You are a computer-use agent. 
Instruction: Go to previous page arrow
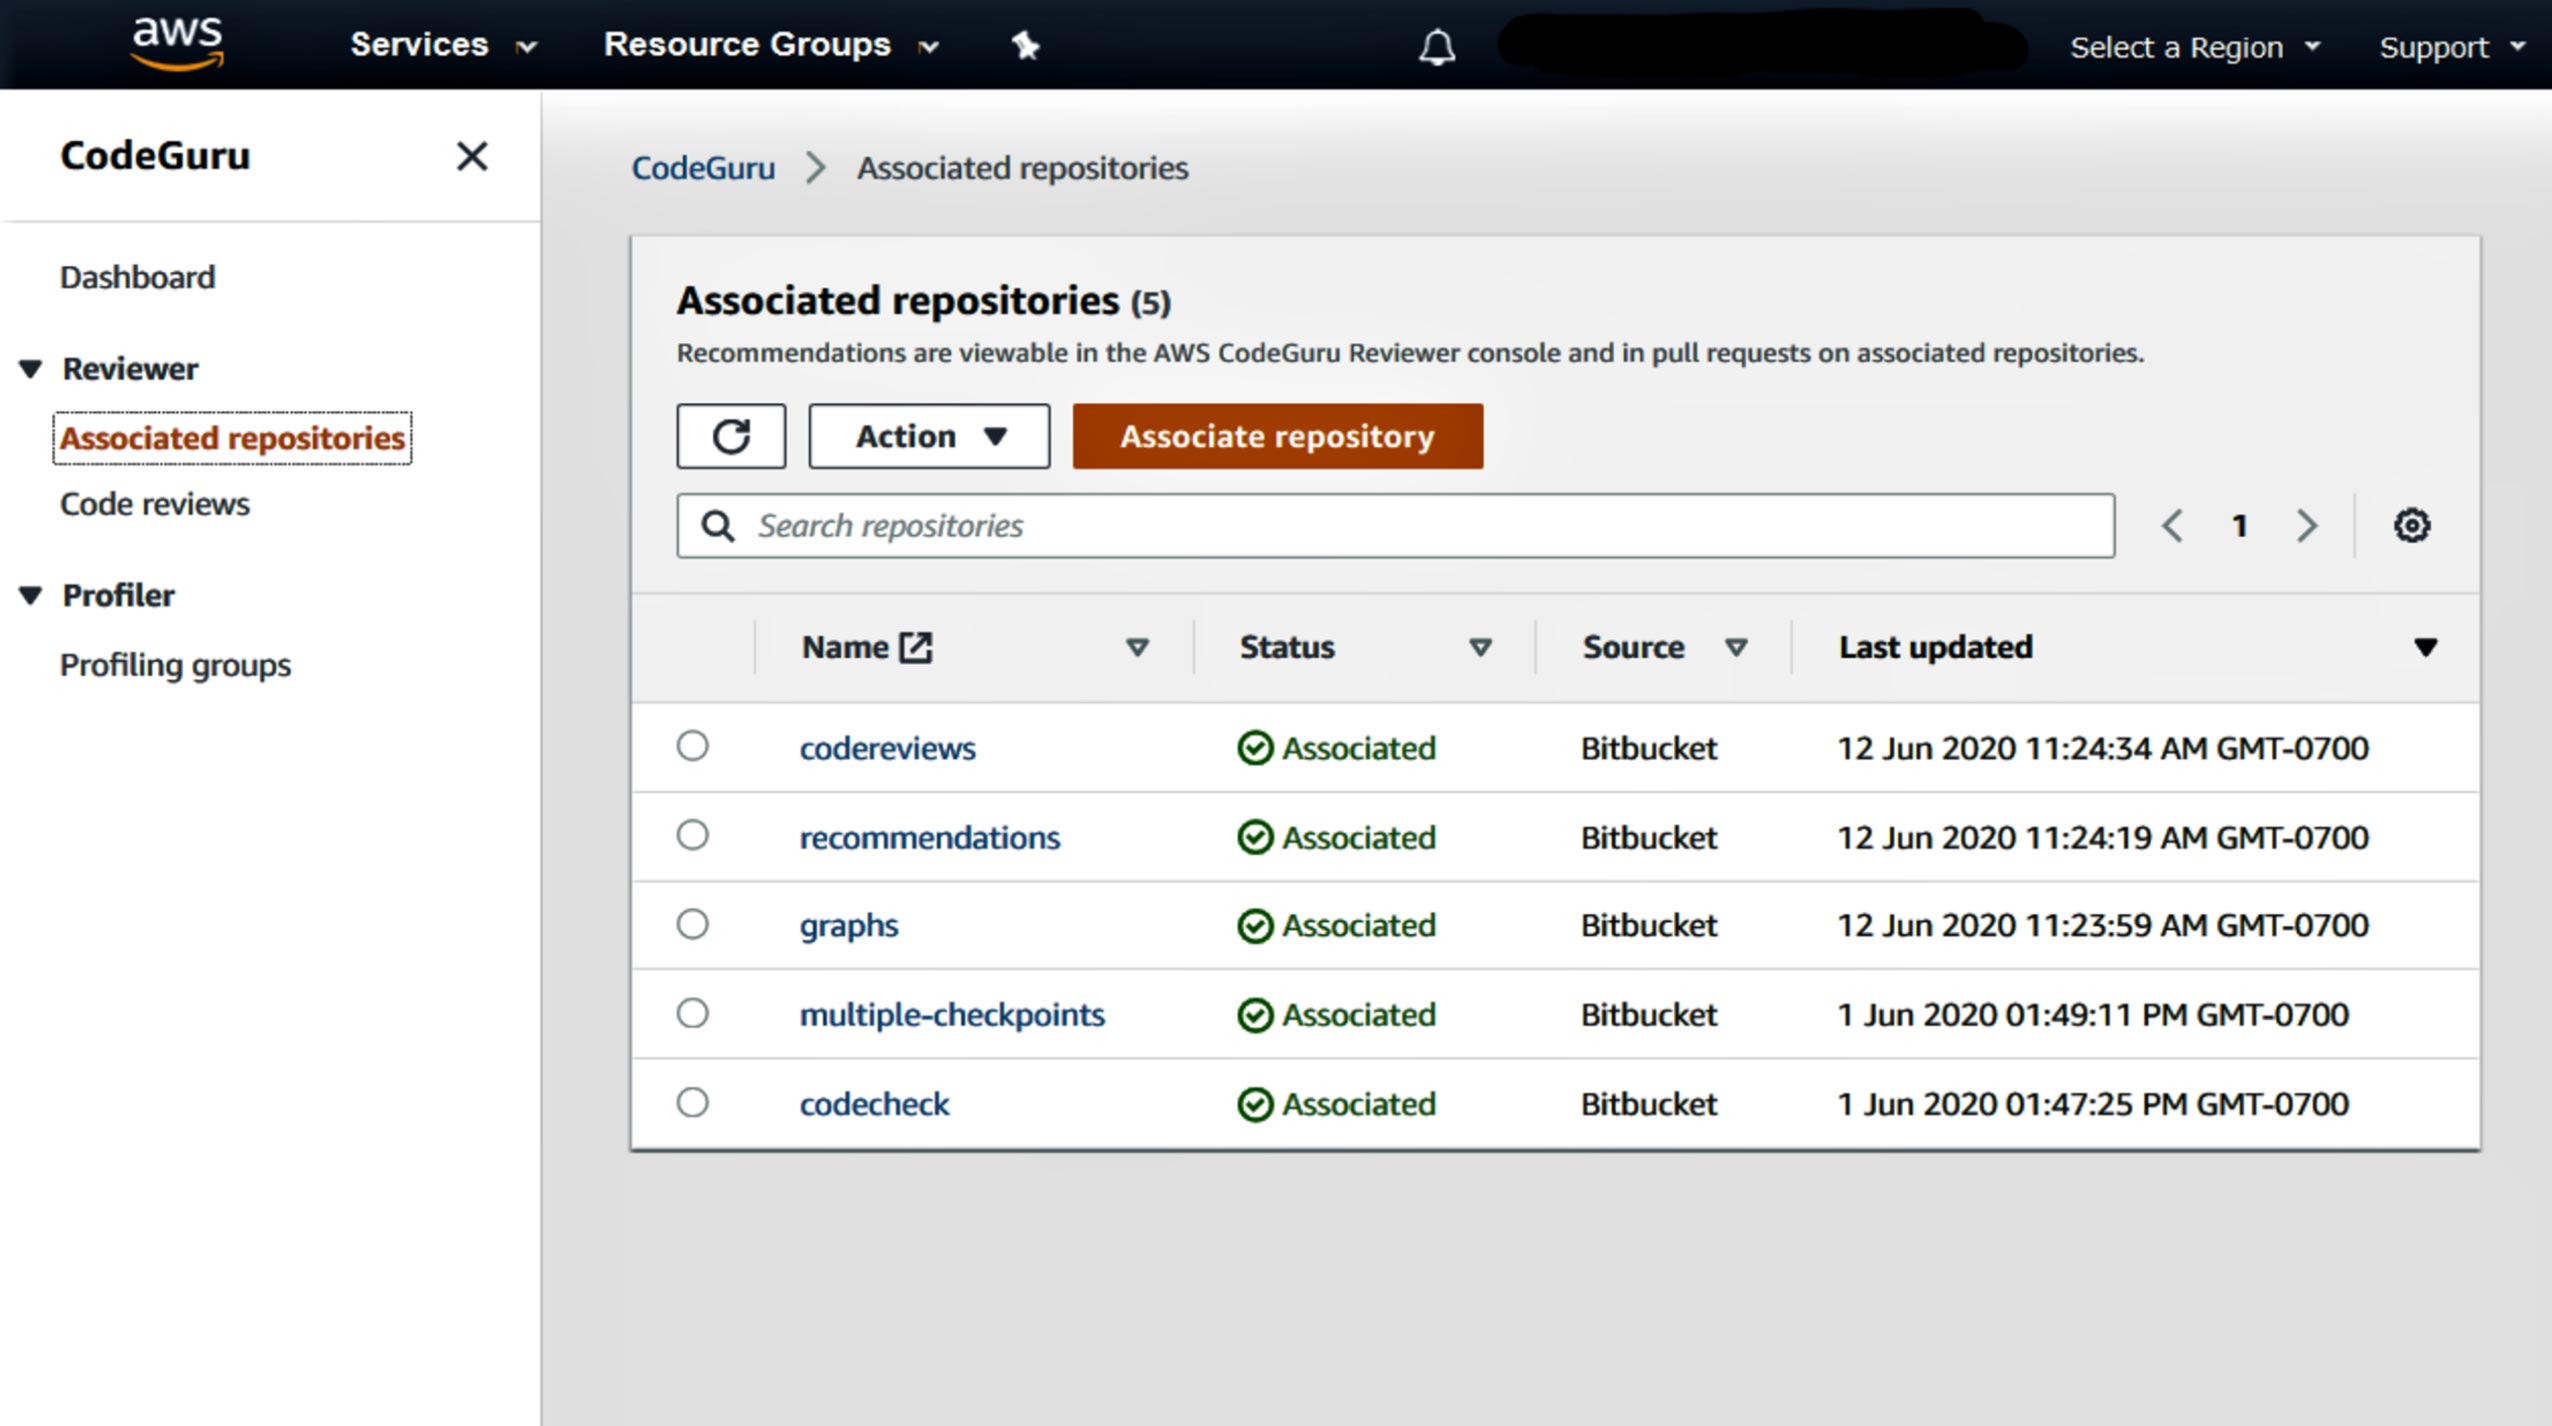click(2172, 525)
